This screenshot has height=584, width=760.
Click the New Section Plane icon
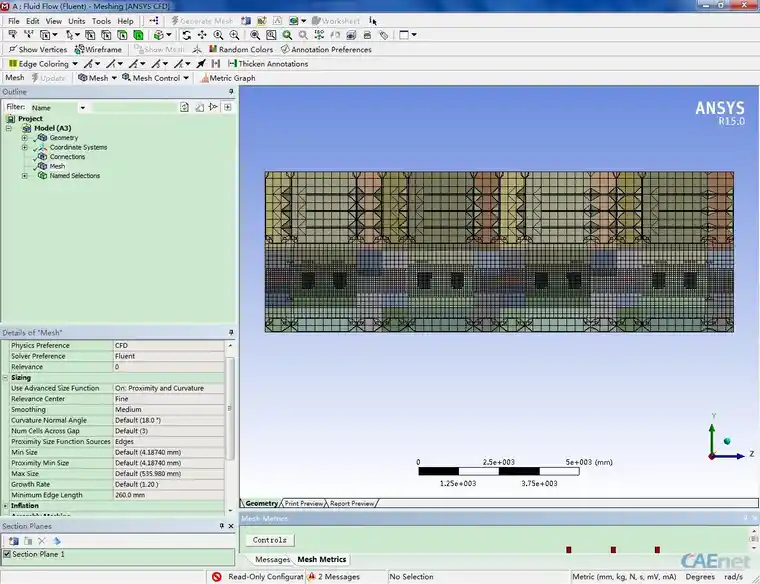click(14, 541)
